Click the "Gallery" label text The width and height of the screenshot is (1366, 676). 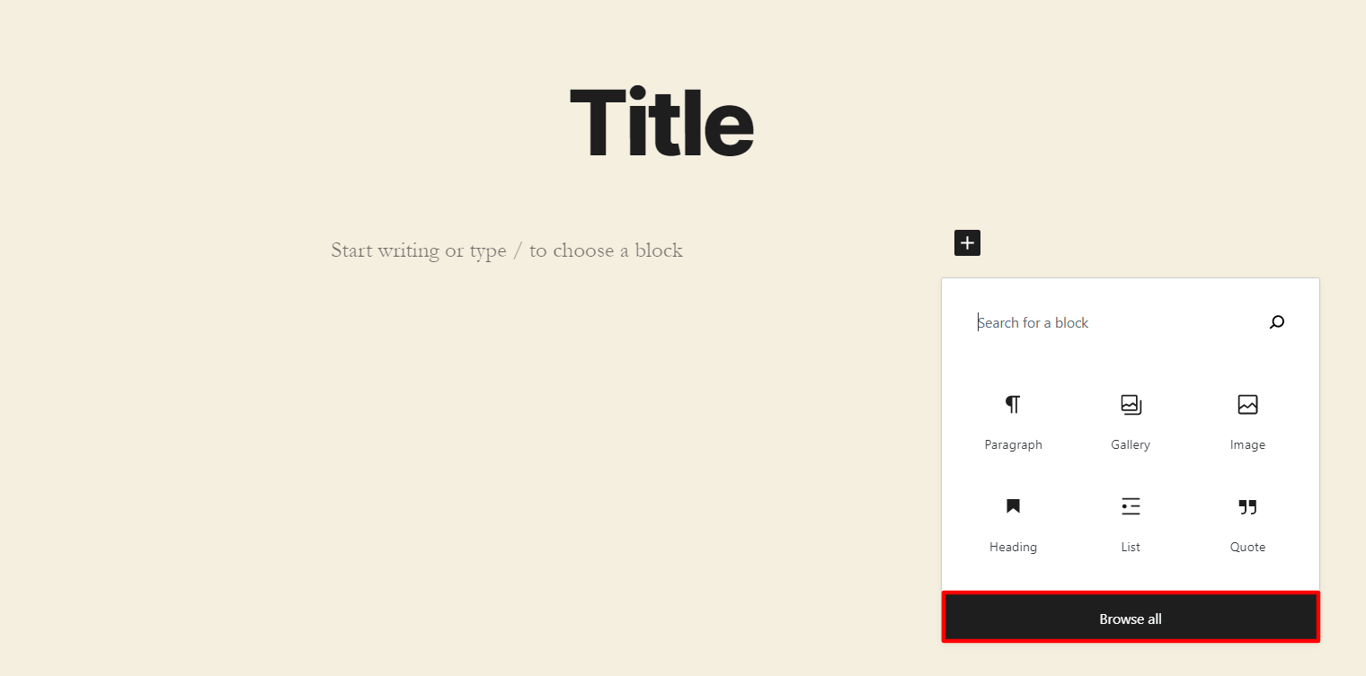click(x=1130, y=444)
